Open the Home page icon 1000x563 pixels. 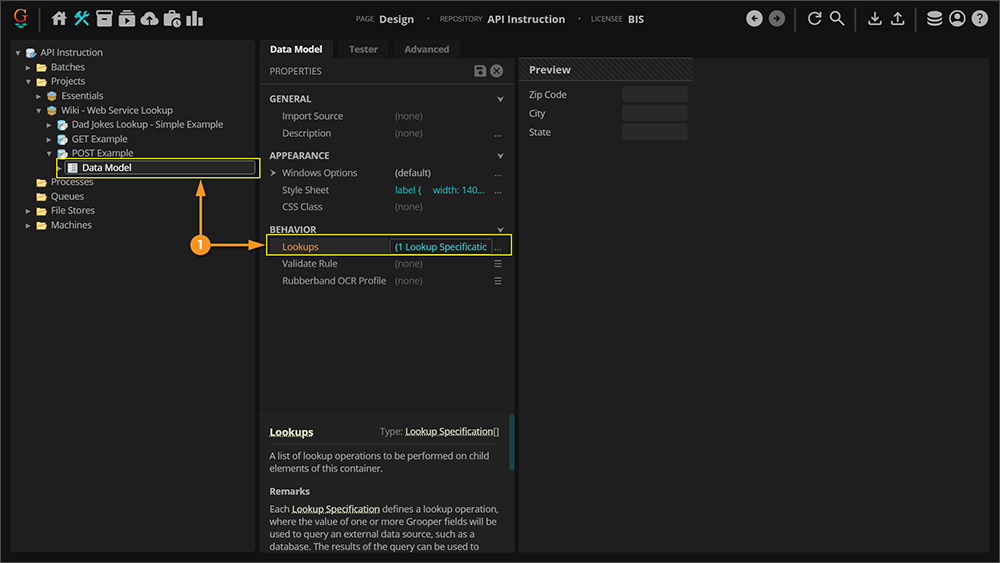coord(59,19)
